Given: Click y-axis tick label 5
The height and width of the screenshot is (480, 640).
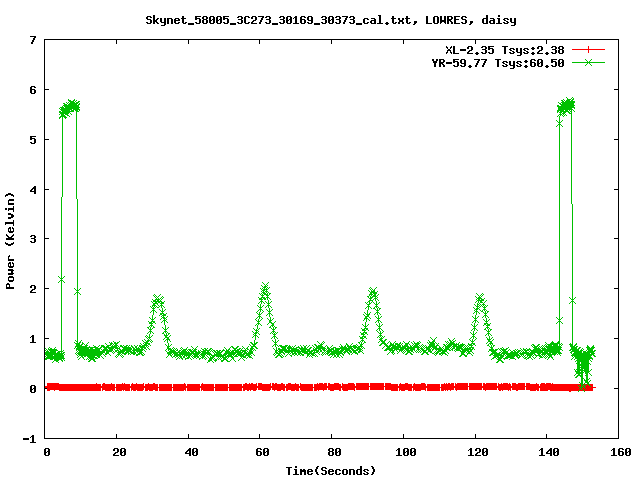Looking at the screenshot, I should [x=33, y=140].
